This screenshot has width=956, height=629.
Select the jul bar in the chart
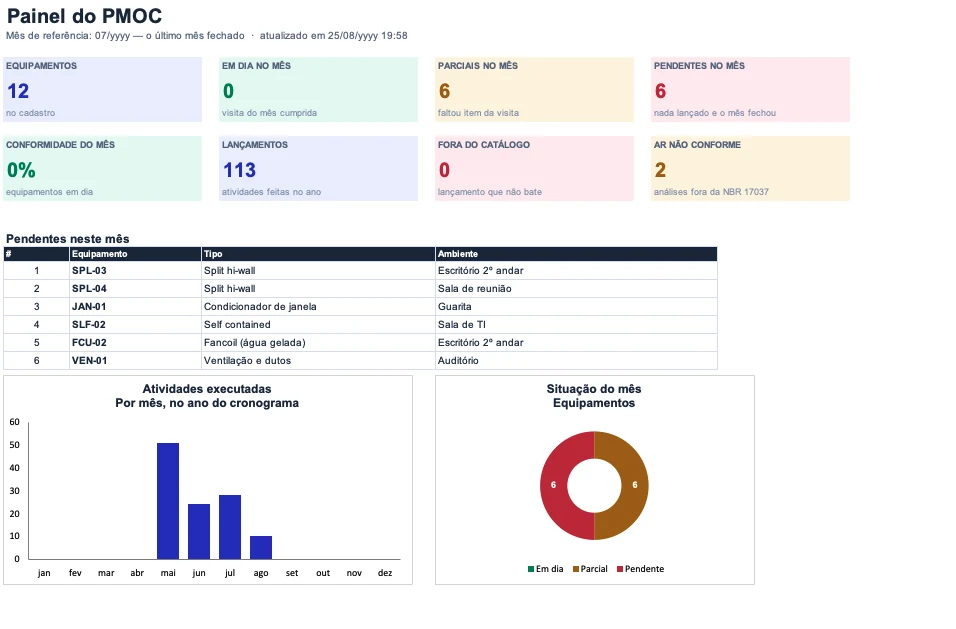point(230,527)
